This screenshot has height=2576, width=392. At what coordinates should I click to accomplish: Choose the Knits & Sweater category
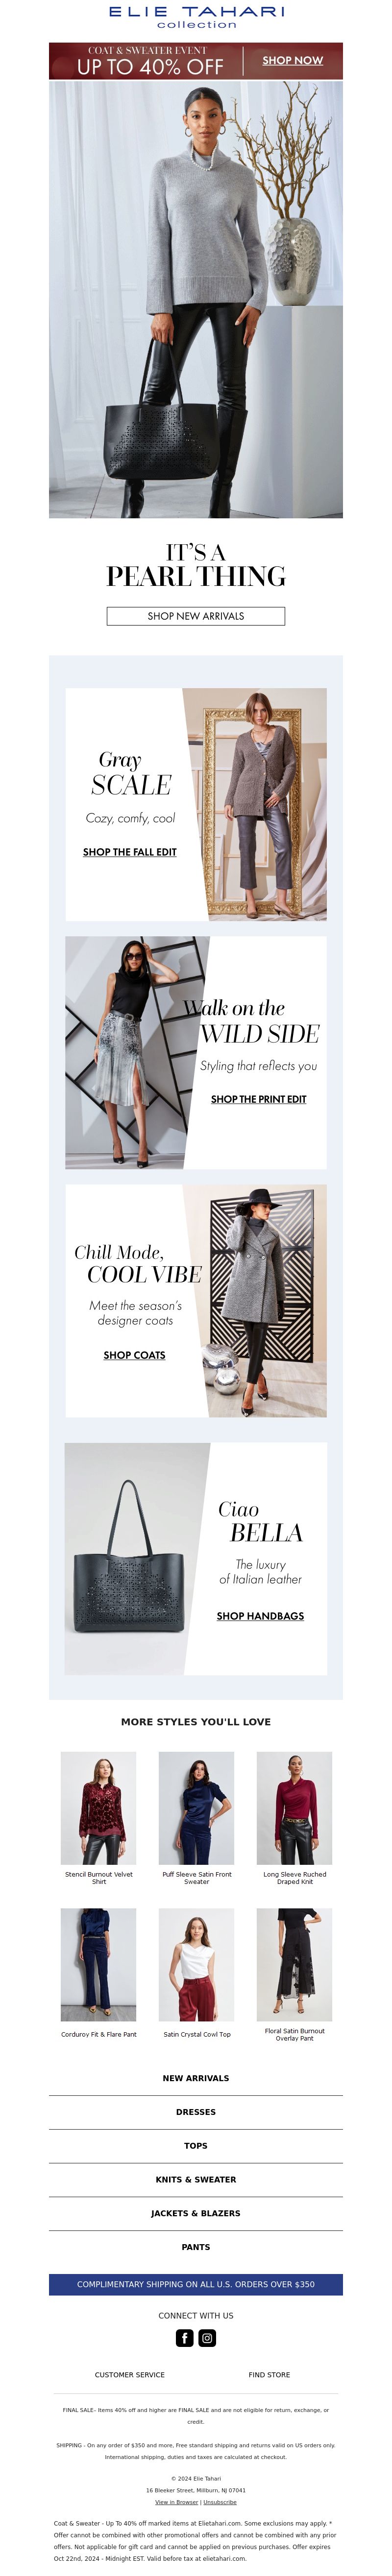tap(196, 2180)
